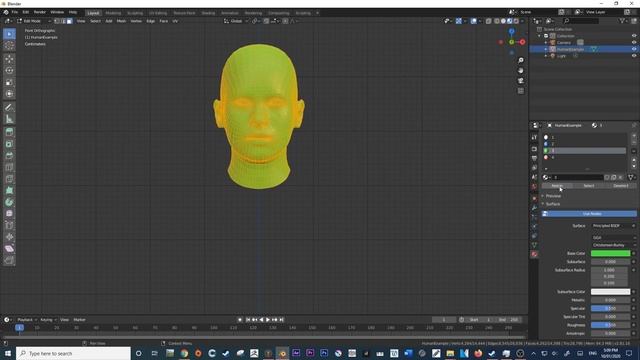The image size is (640, 360).
Task: Open the Modifiers wrench properties tab
Action: point(534,207)
